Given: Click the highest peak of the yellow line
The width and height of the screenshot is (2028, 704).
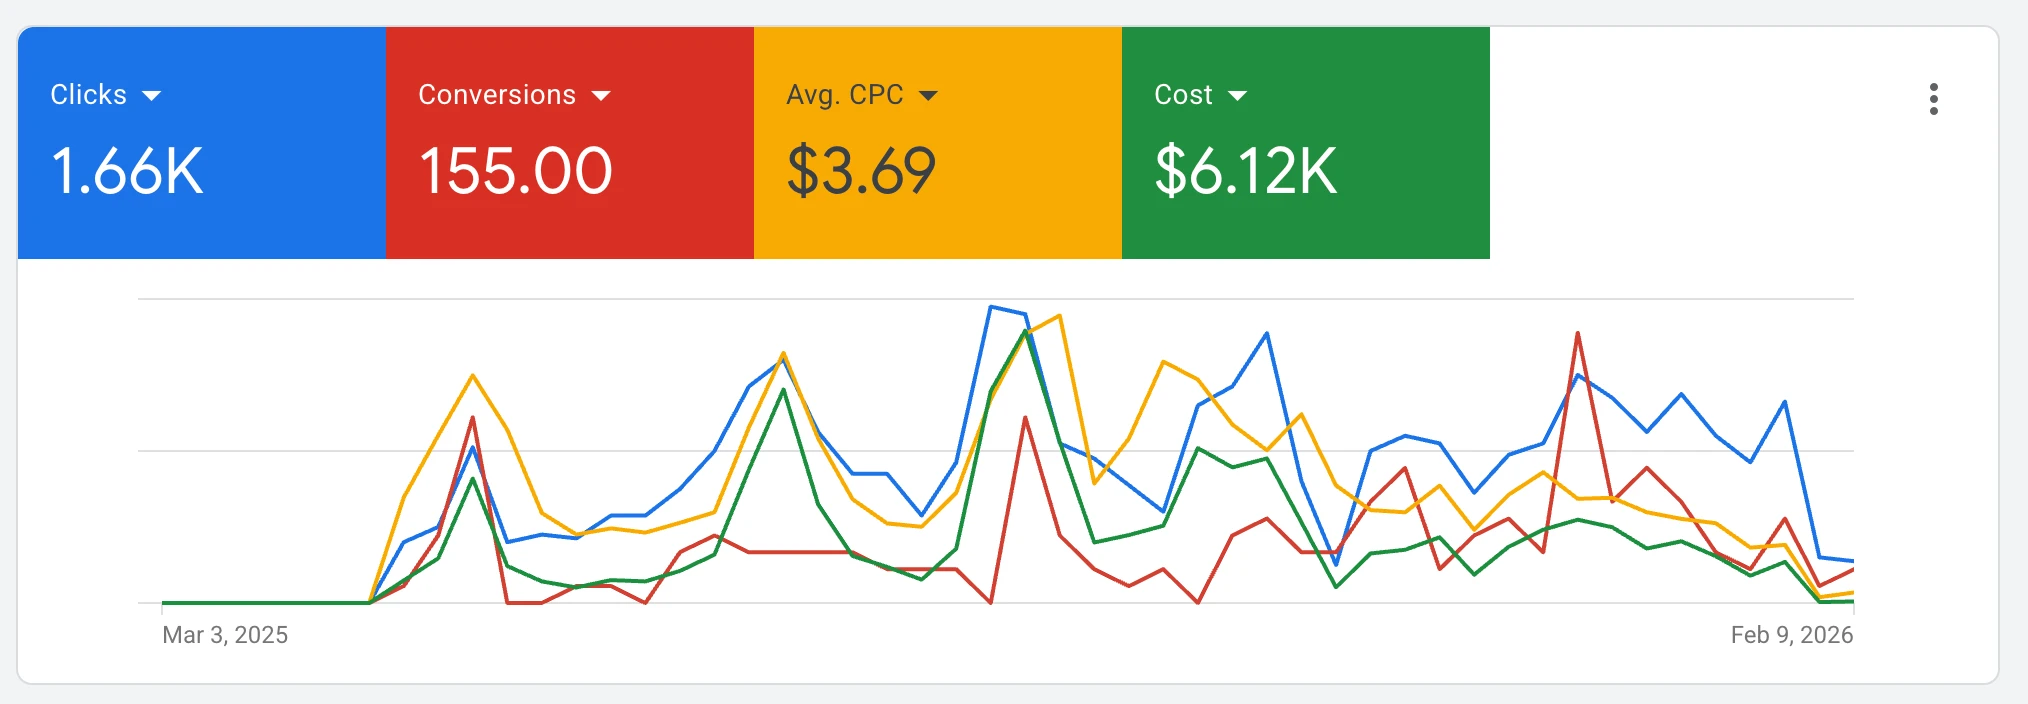Looking at the screenshot, I should pyautogui.click(x=1059, y=316).
